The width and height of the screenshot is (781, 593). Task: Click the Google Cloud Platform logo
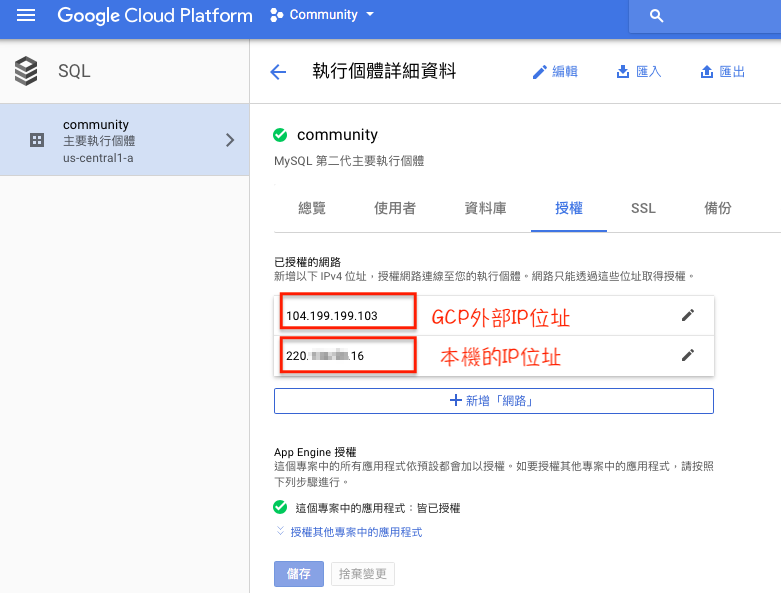coord(155,15)
